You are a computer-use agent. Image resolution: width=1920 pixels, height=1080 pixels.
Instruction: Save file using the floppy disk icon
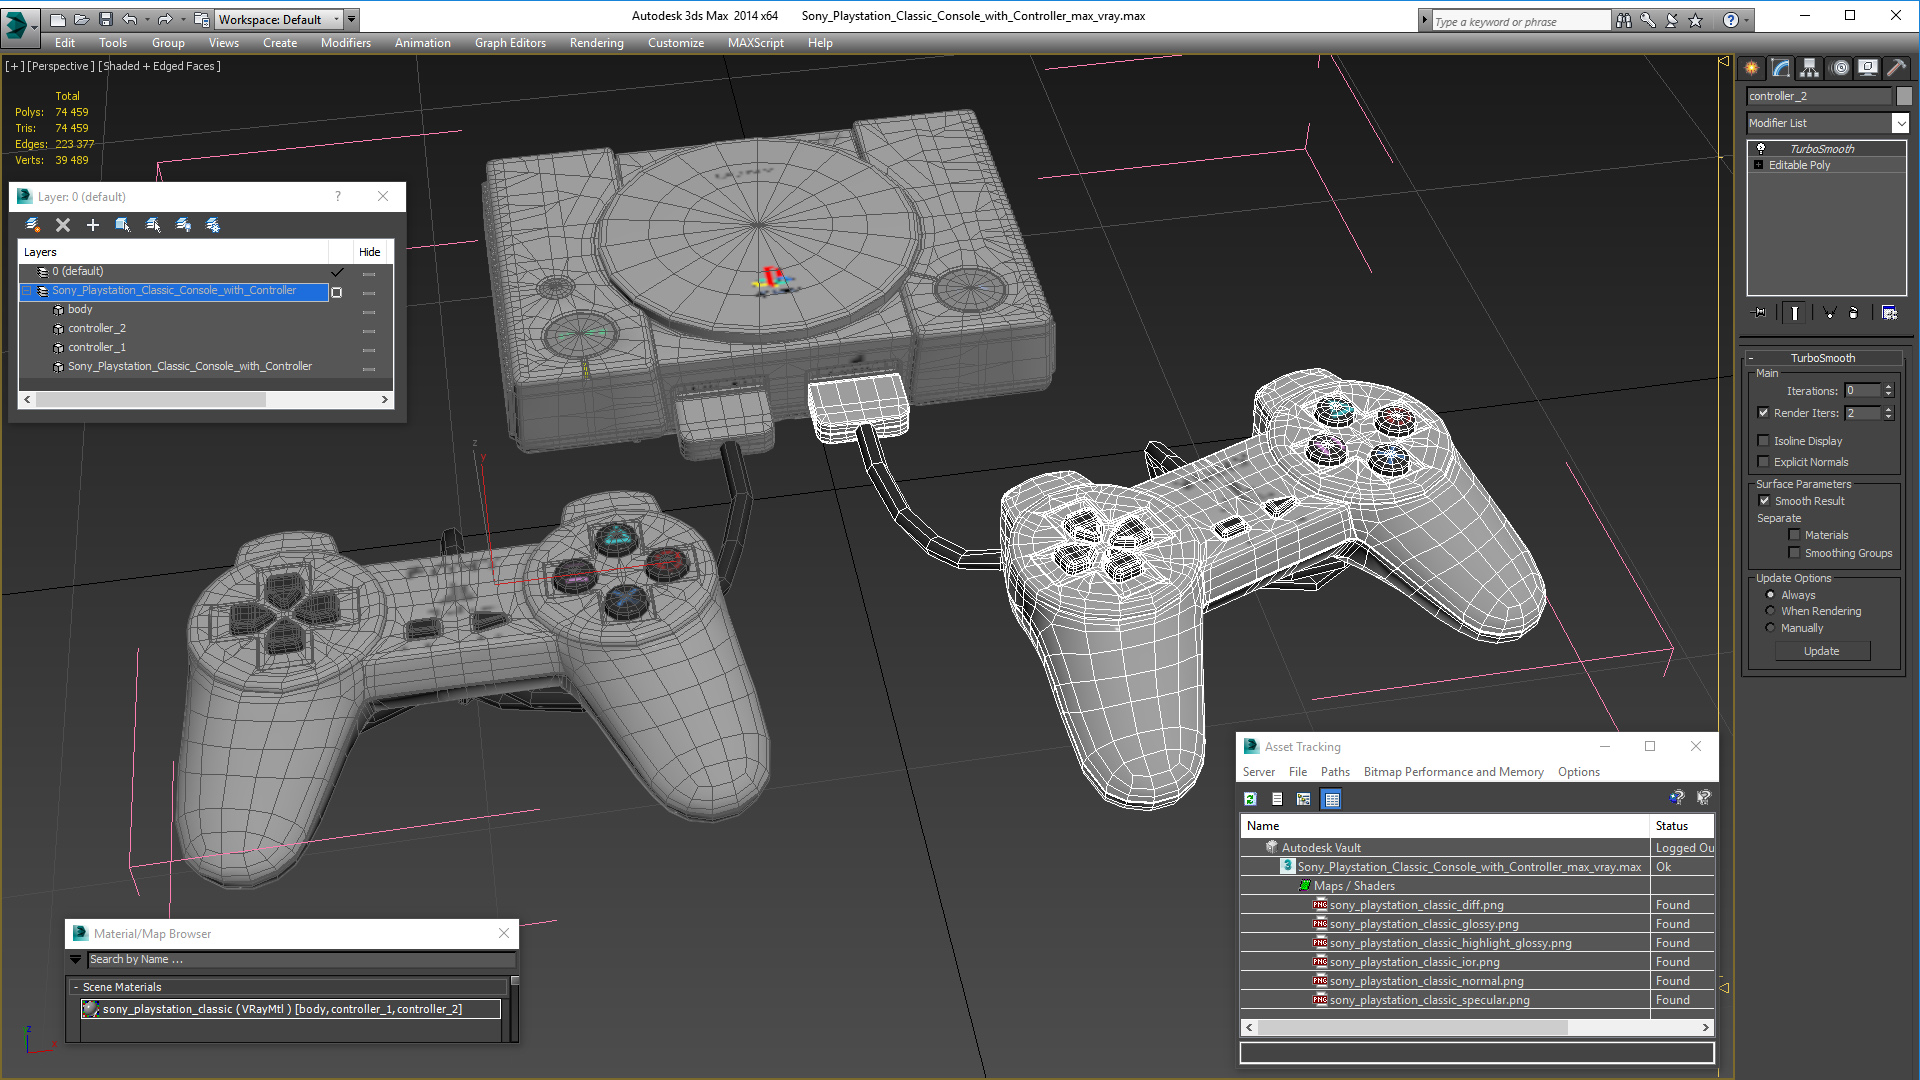[106, 19]
